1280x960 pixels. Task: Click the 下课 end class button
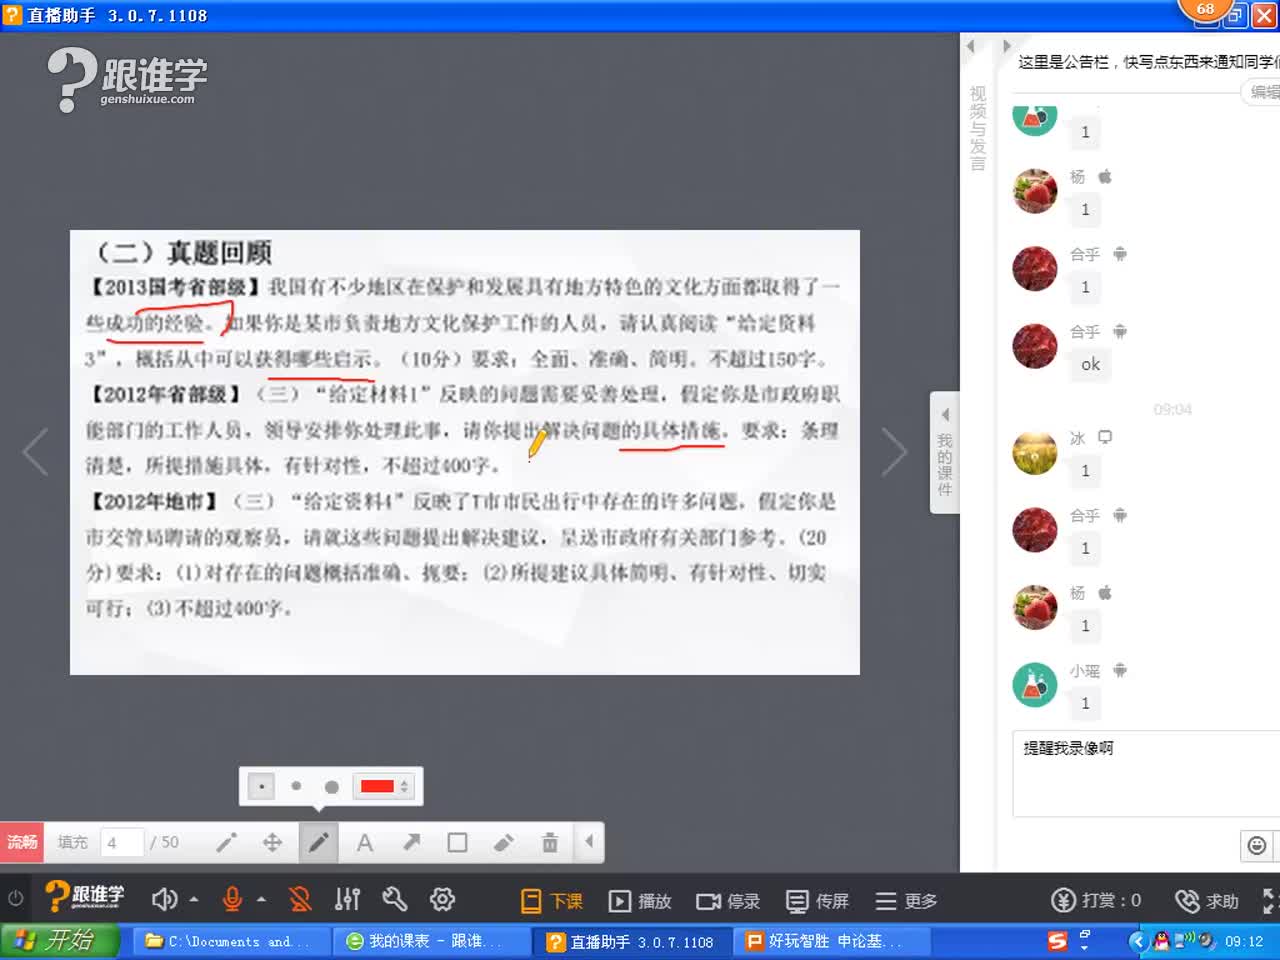coord(552,901)
